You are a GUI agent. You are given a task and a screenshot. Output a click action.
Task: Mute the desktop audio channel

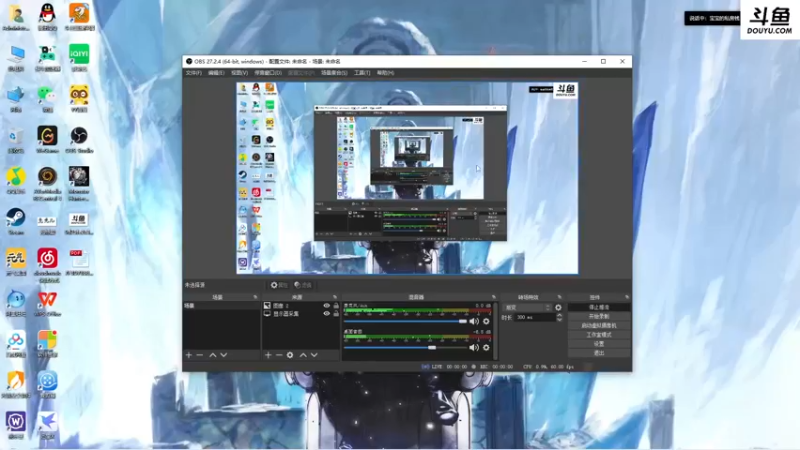point(474,347)
